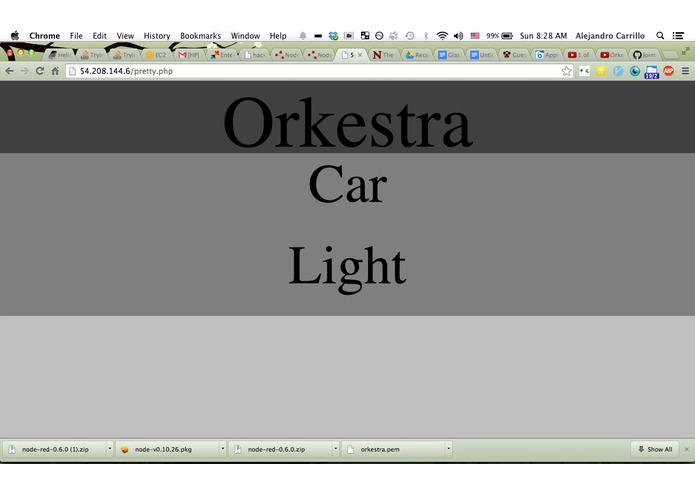695x494 pixels.
Task: Expand options for node-v0.10.26.pkg download
Action: click(223, 449)
